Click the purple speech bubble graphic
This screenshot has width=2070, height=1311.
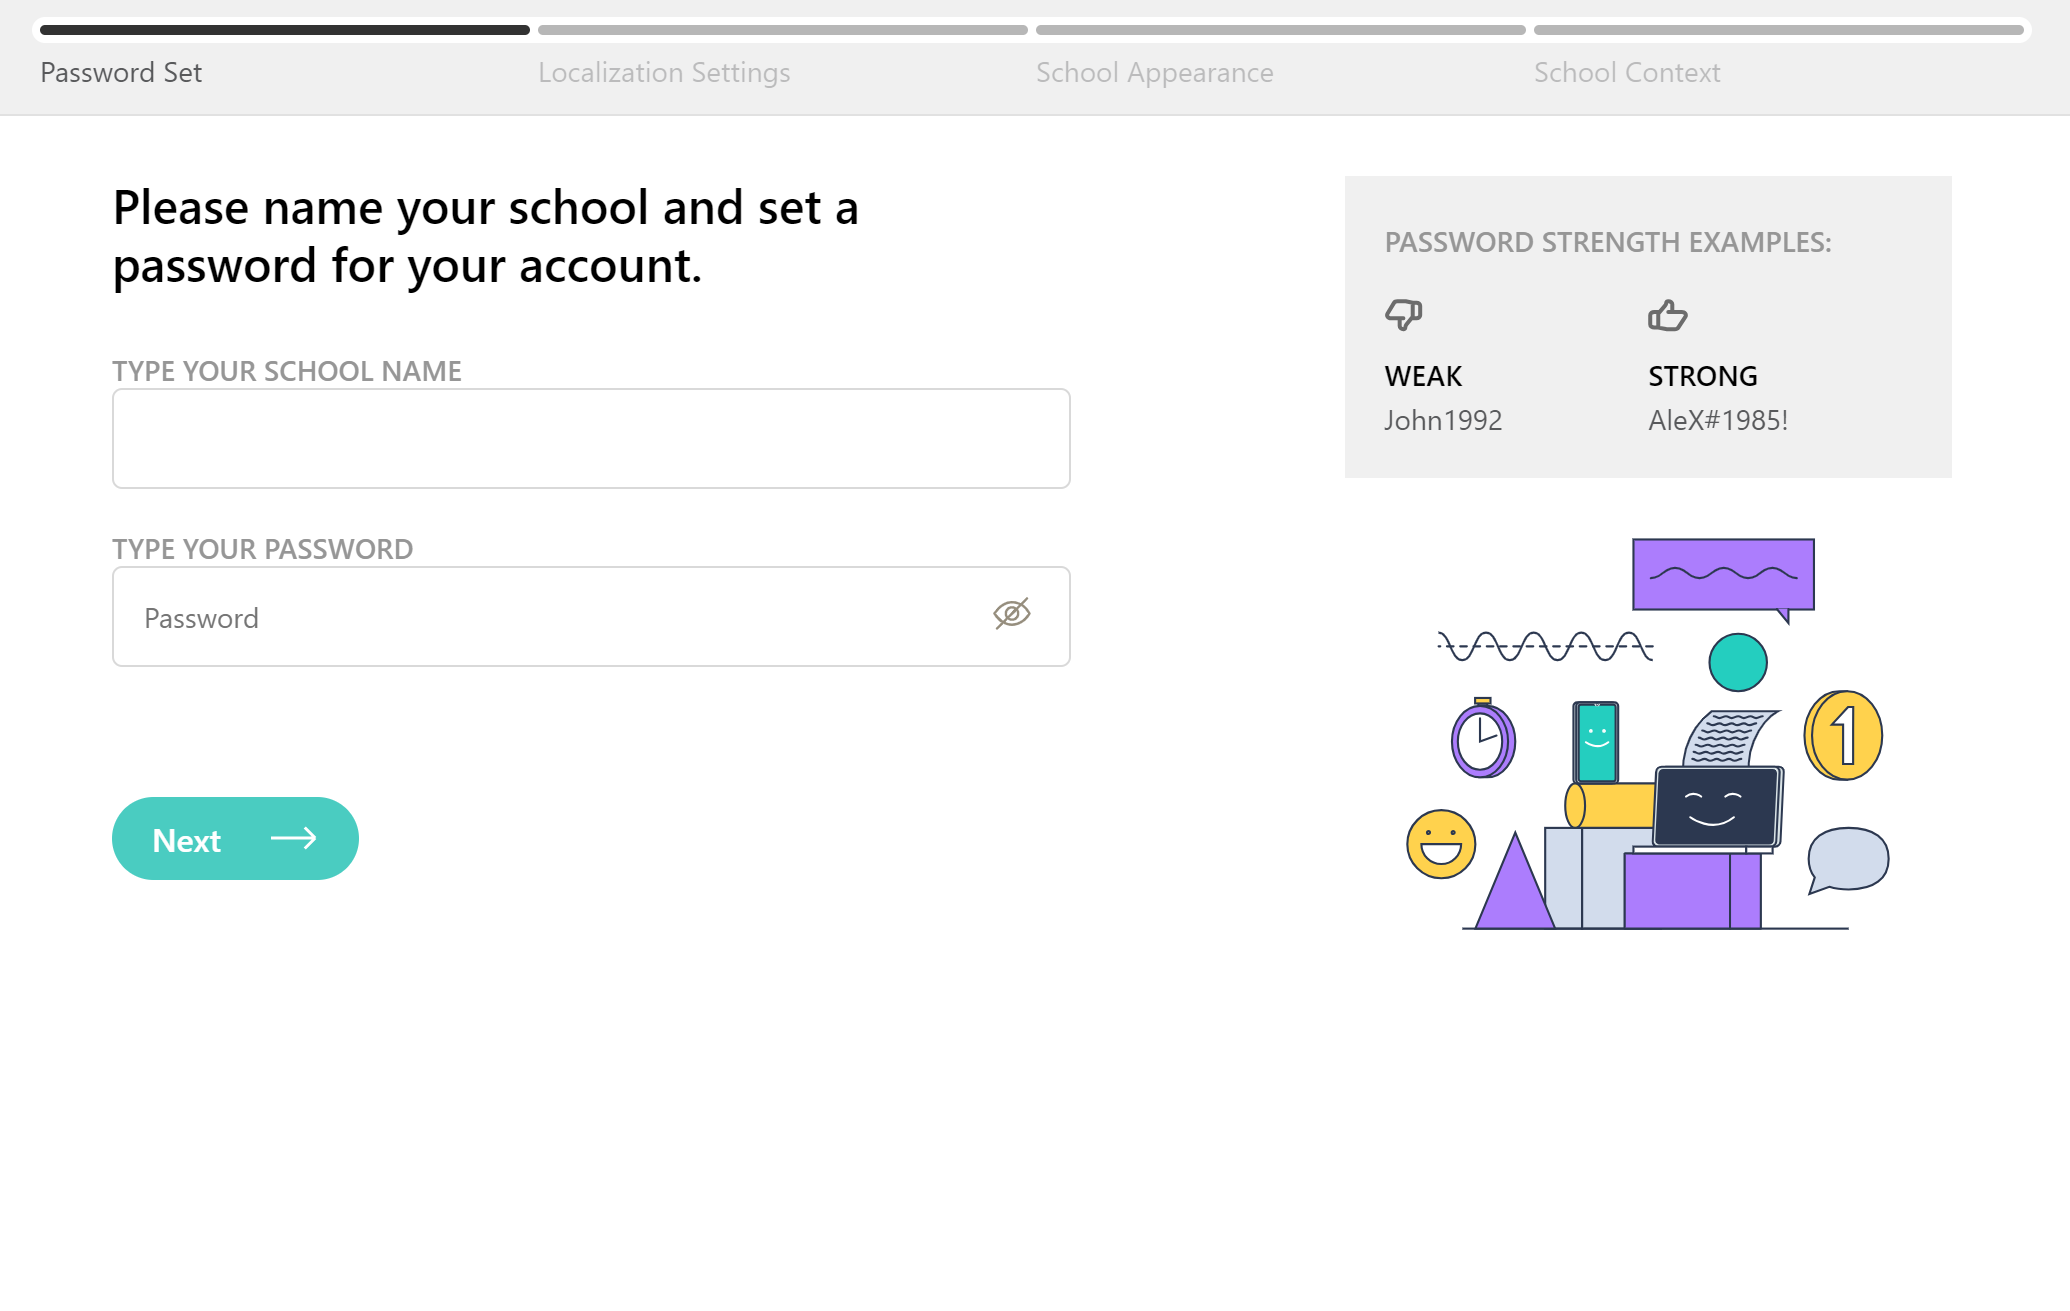click(1723, 575)
